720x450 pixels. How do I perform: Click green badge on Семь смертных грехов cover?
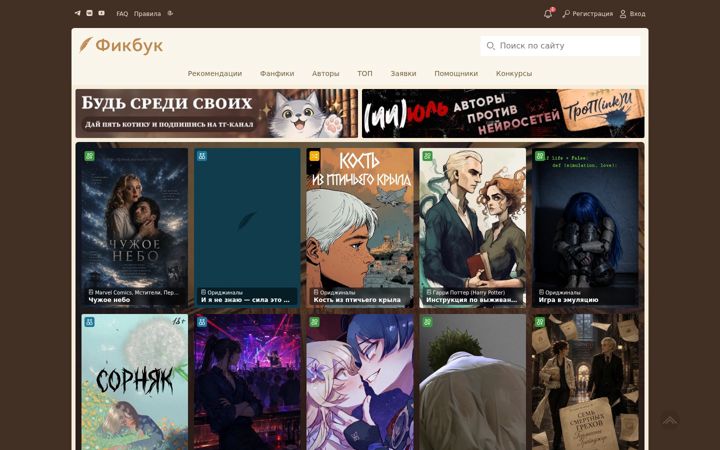click(540, 322)
